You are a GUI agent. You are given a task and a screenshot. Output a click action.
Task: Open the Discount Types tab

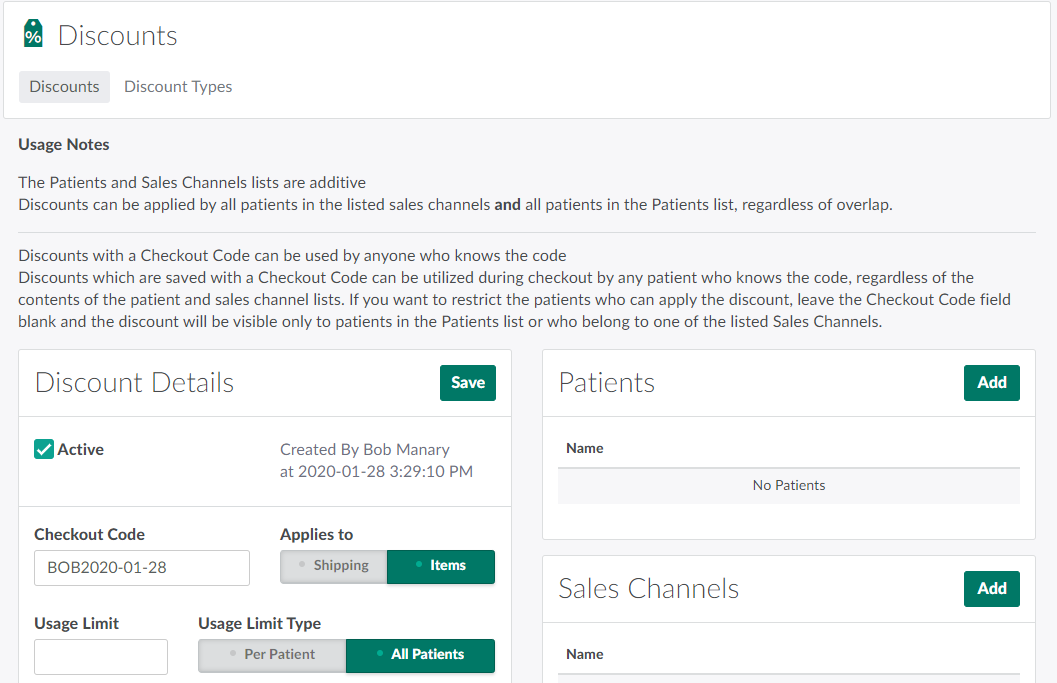[178, 87]
